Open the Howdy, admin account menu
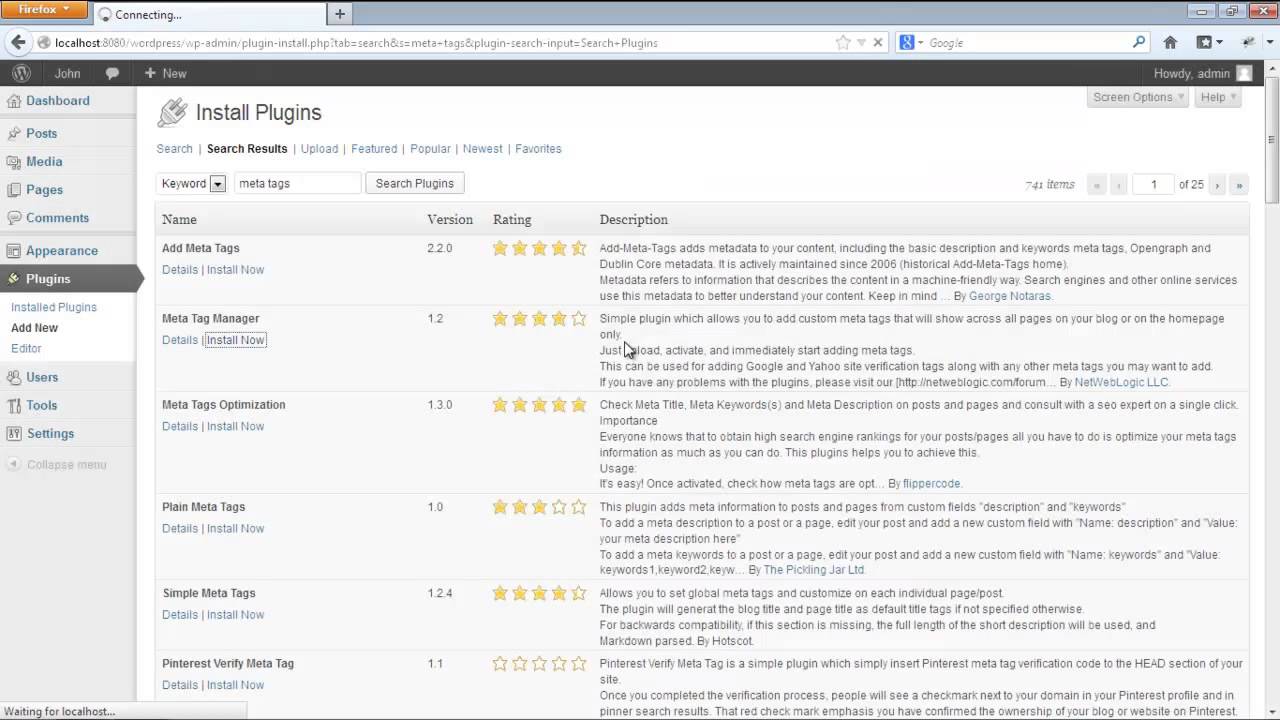 1202,74
